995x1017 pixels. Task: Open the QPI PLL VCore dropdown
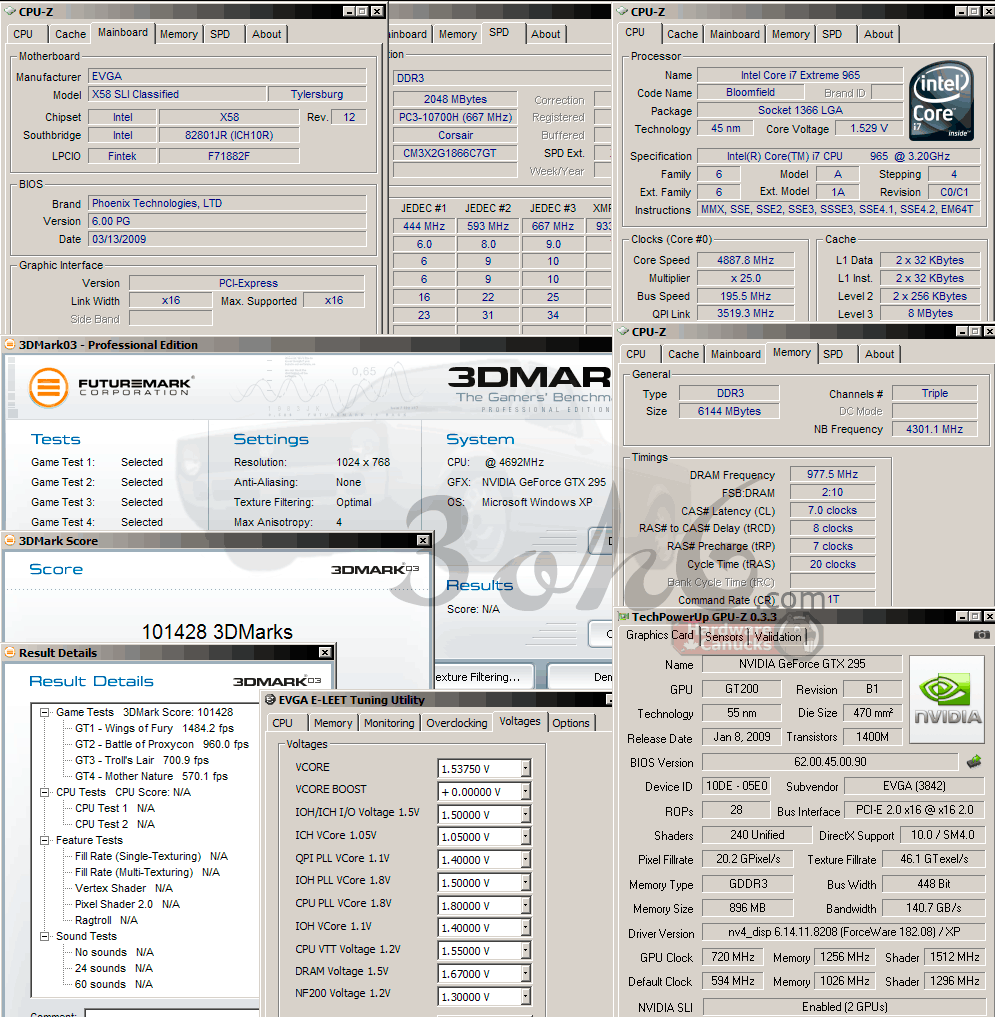[525, 860]
